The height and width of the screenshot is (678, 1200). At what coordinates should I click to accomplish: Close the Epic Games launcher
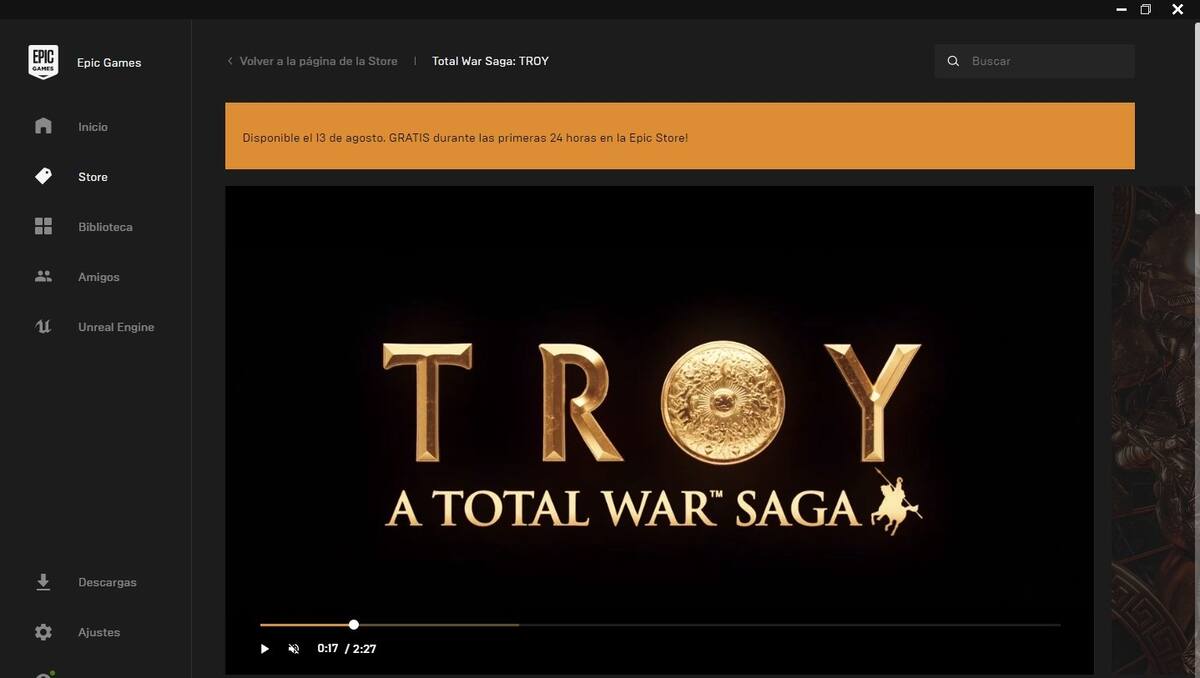[x=1178, y=9]
